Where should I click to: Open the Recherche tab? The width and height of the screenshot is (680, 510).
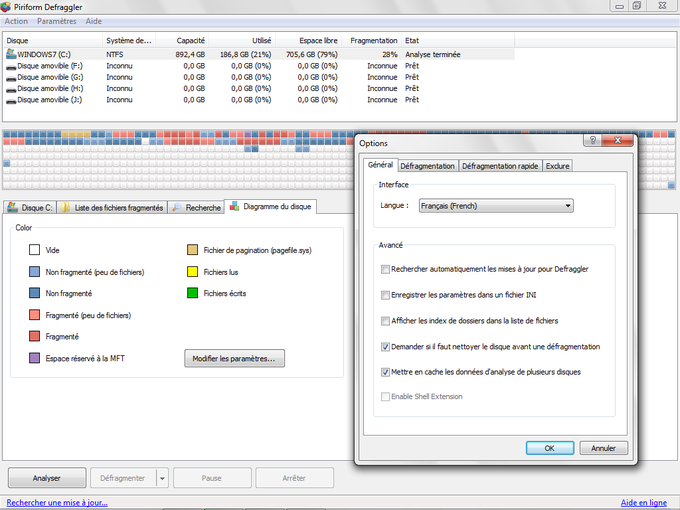click(196, 207)
